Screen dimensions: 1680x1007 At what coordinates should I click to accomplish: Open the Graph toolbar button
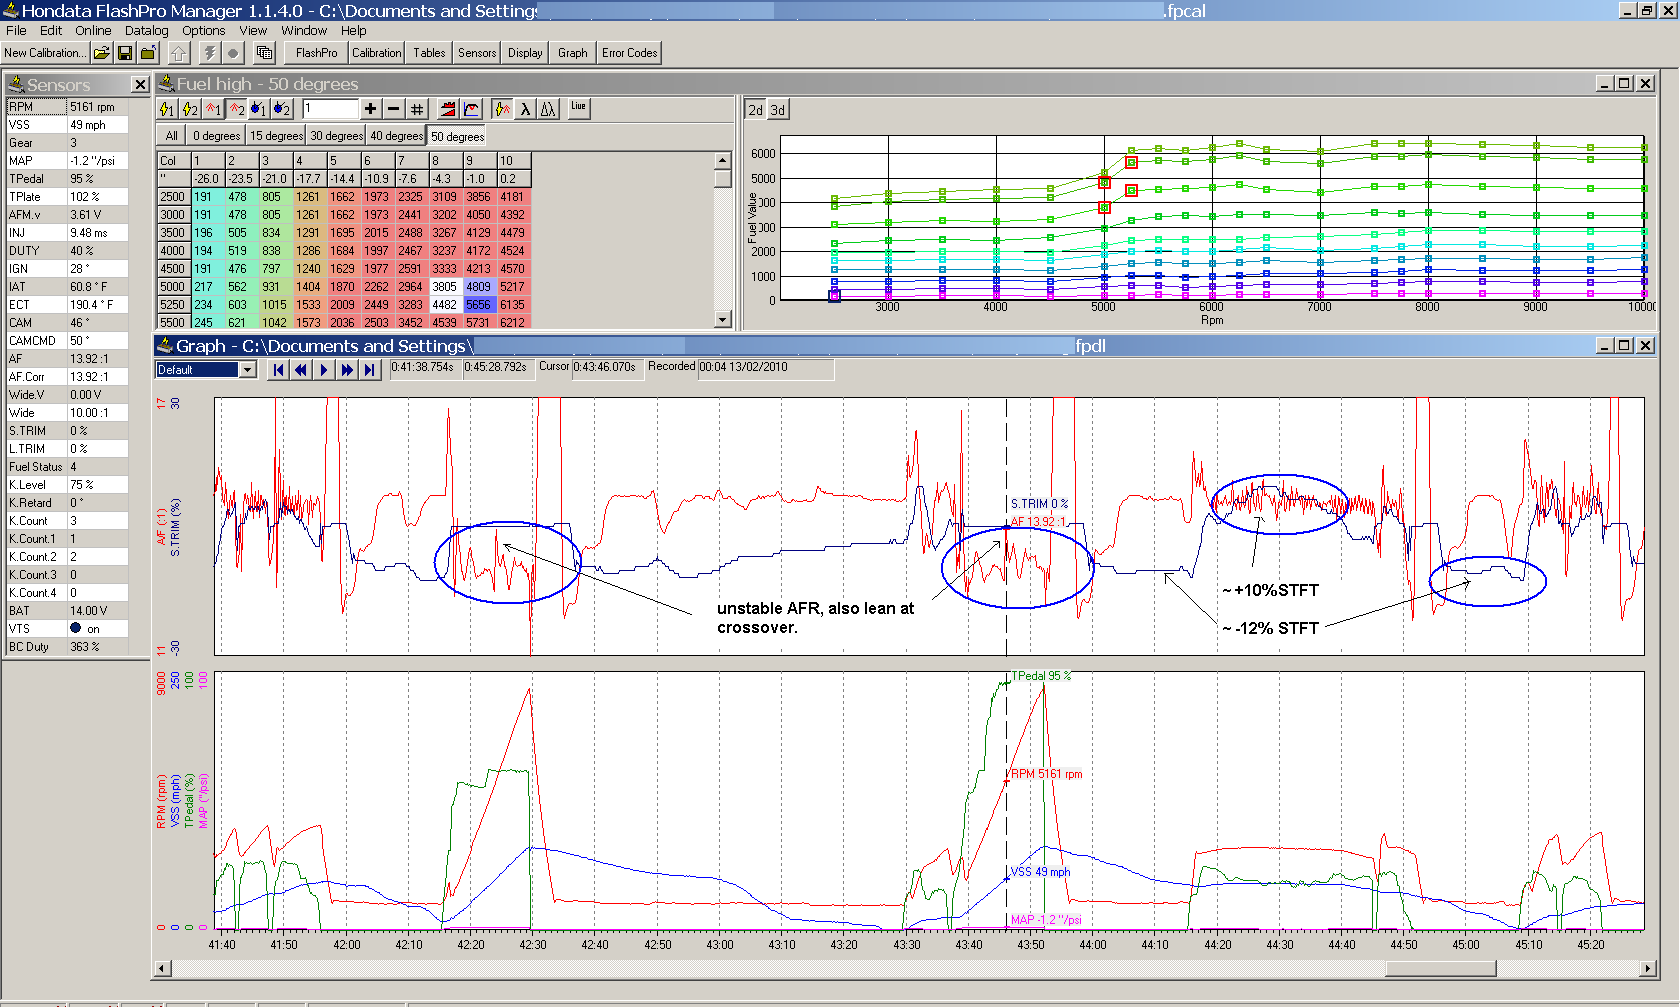(x=573, y=53)
